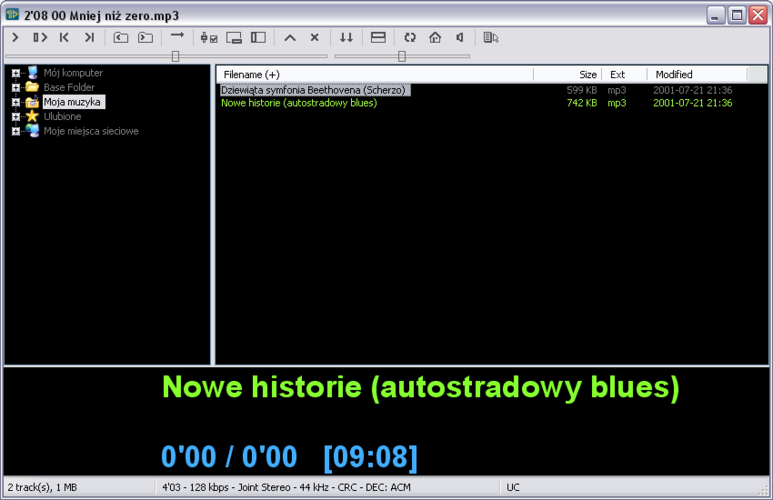The height and width of the screenshot is (500, 773).
Task: Toggle the folder tree side panel icon
Action: pos(258,37)
